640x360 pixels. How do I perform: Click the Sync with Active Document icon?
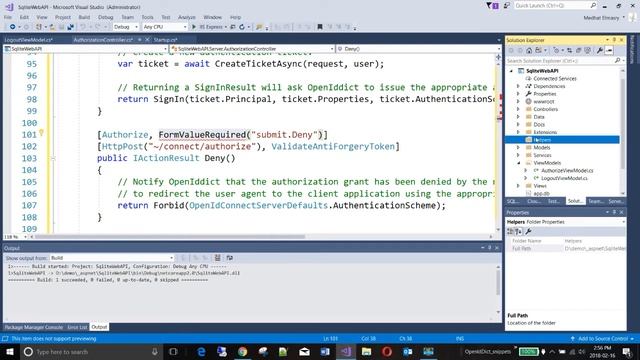point(569,50)
